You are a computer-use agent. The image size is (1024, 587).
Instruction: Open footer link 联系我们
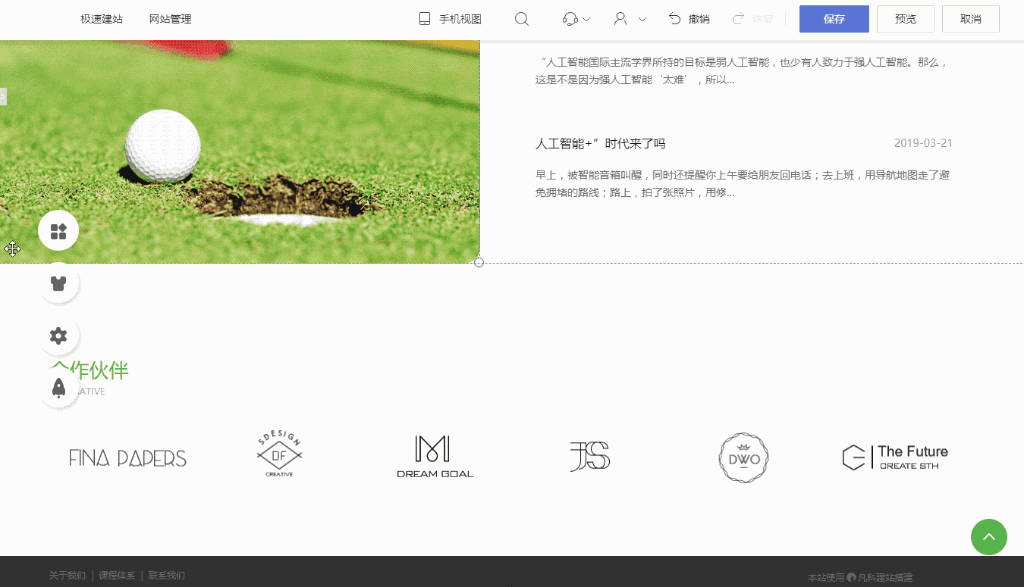click(x=167, y=575)
